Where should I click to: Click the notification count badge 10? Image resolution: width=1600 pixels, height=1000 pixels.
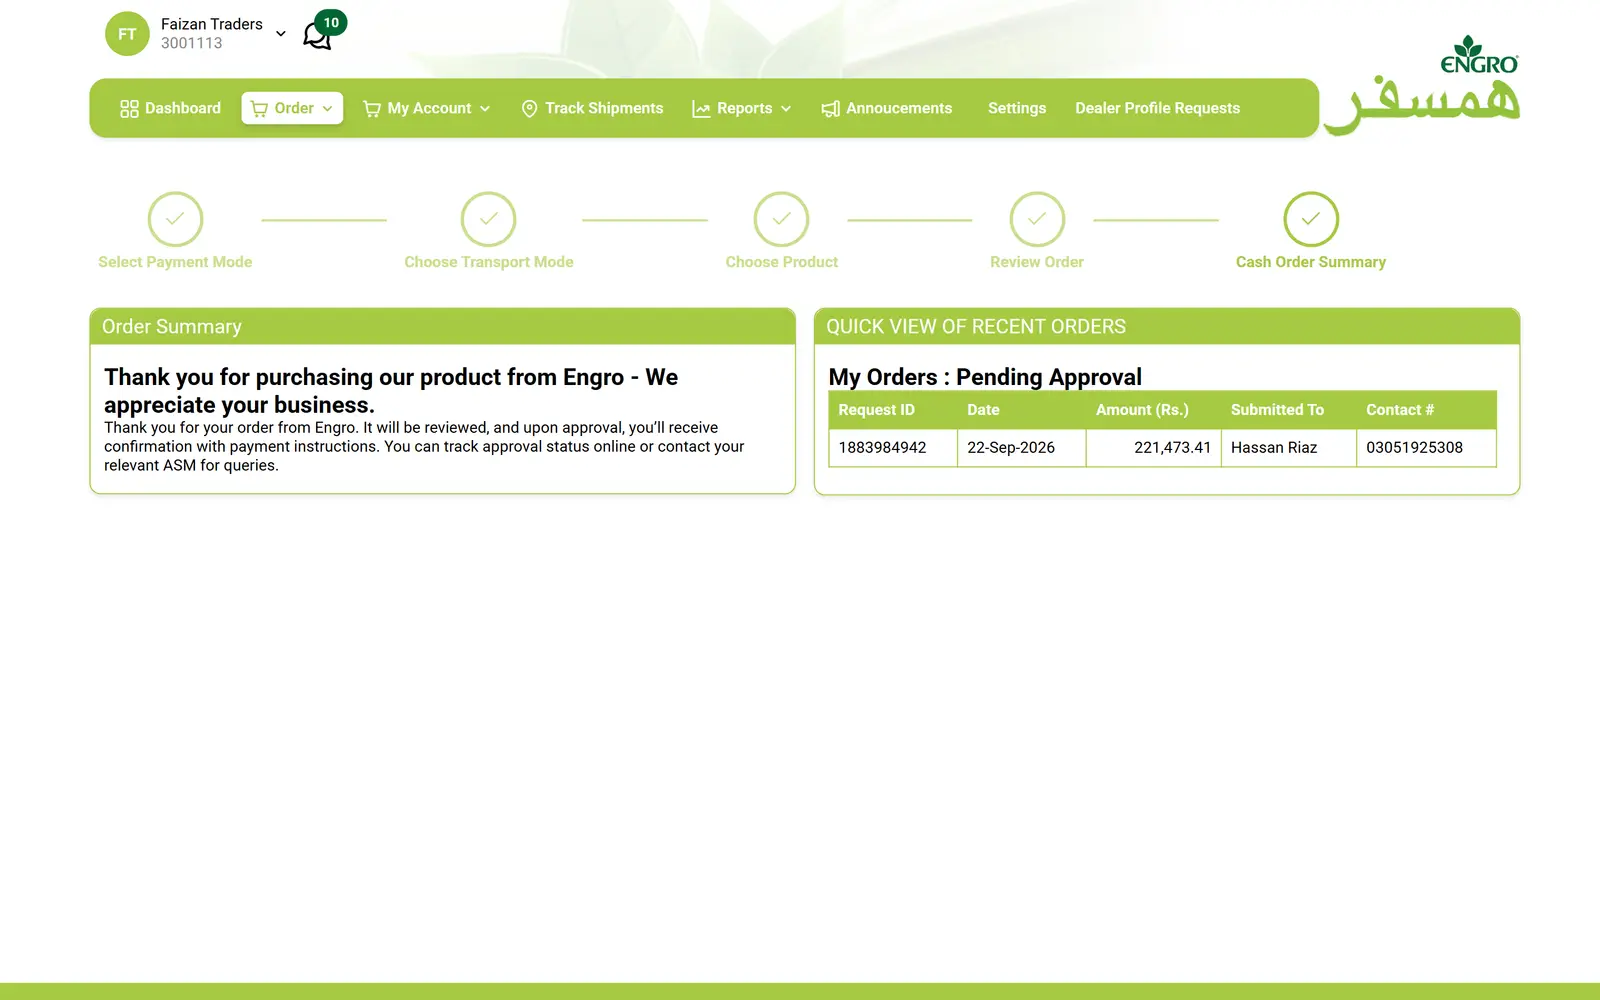coord(331,22)
